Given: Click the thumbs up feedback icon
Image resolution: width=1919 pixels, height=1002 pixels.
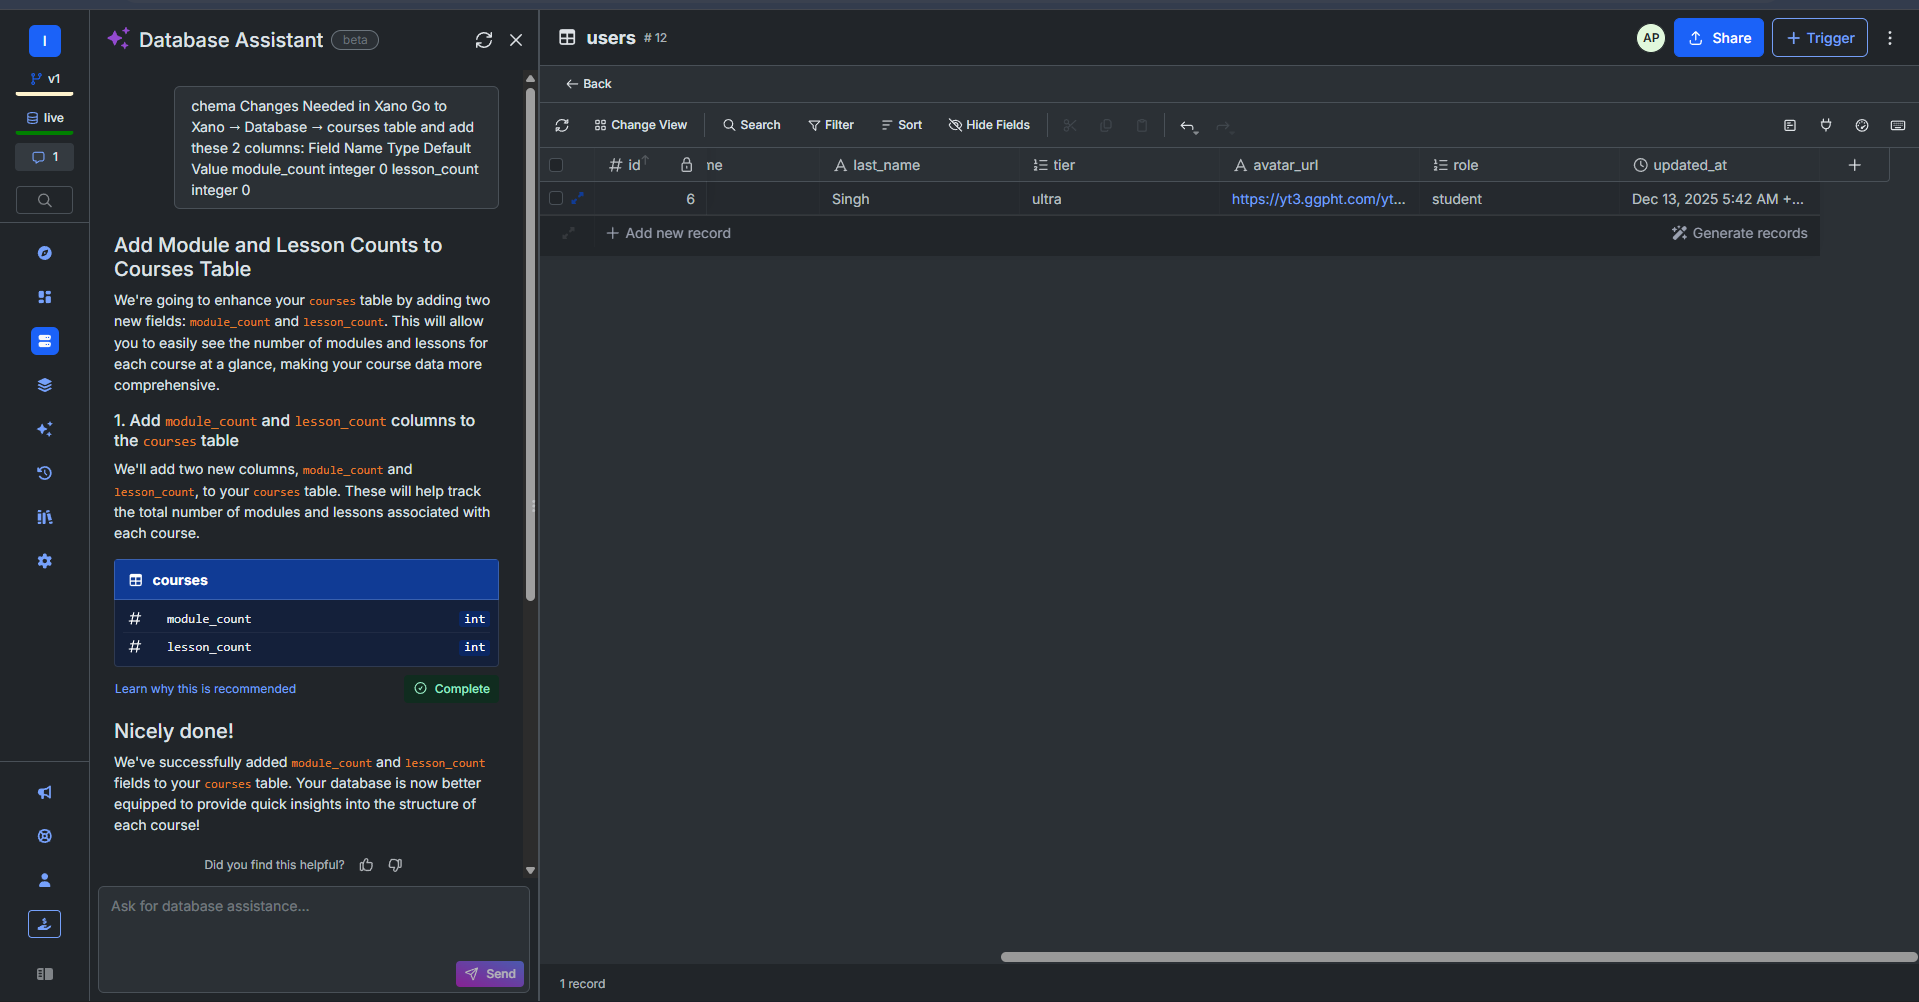Looking at the screenshot, I should pyautogui.click(x=367, y=865).
